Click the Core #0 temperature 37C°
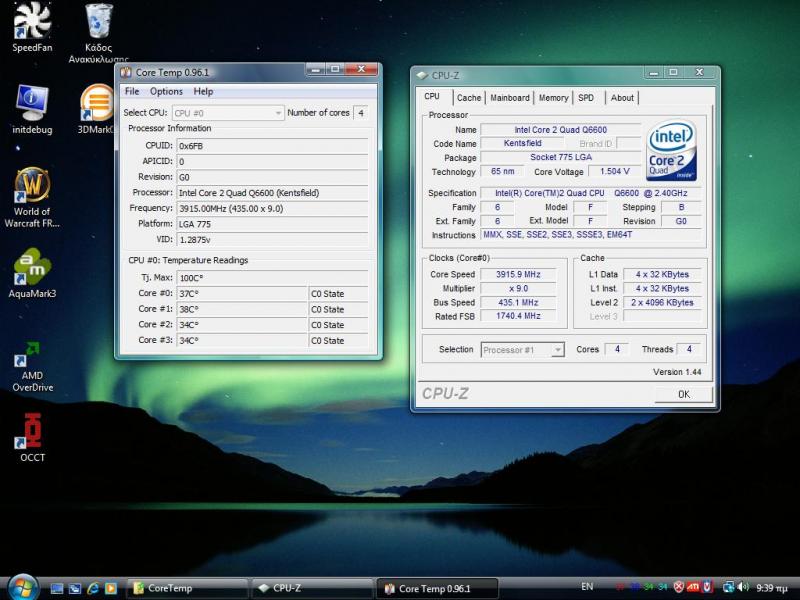The height and width of the screenshot is (600, 800). (x=241, y=294)
